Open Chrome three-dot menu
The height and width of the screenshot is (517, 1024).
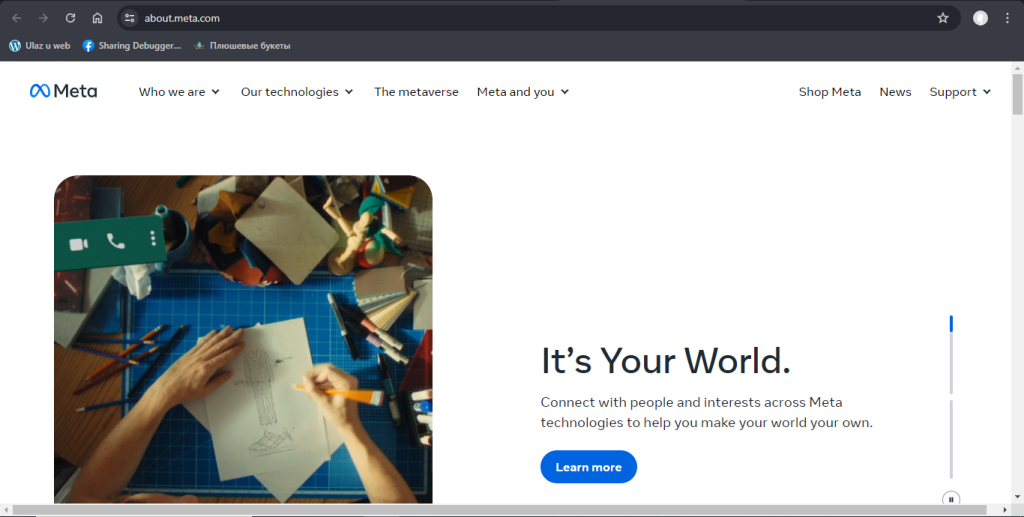point(1007,18)
